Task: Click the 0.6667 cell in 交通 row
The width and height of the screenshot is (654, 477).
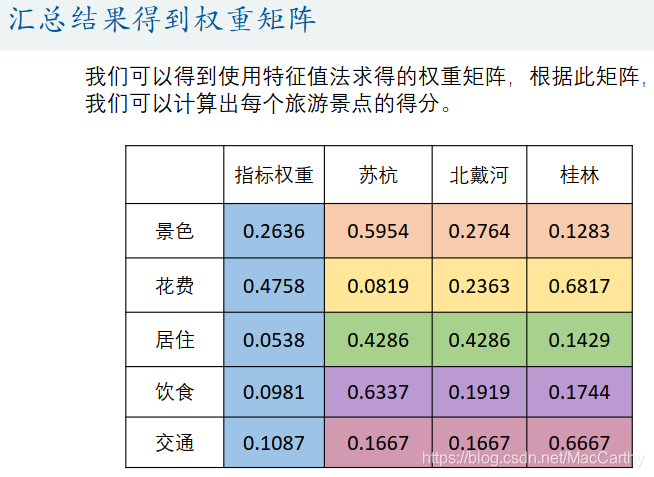Action: click(x=579, y=442)
